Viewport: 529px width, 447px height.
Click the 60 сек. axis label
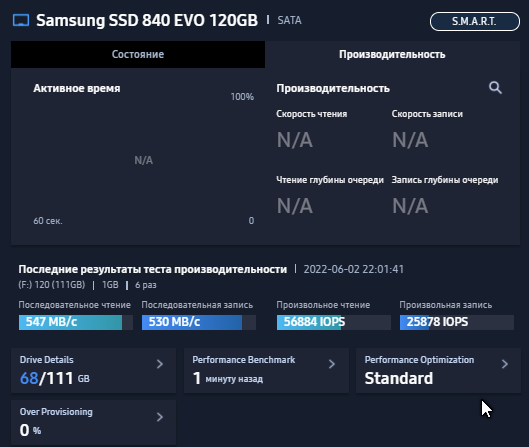48,221
